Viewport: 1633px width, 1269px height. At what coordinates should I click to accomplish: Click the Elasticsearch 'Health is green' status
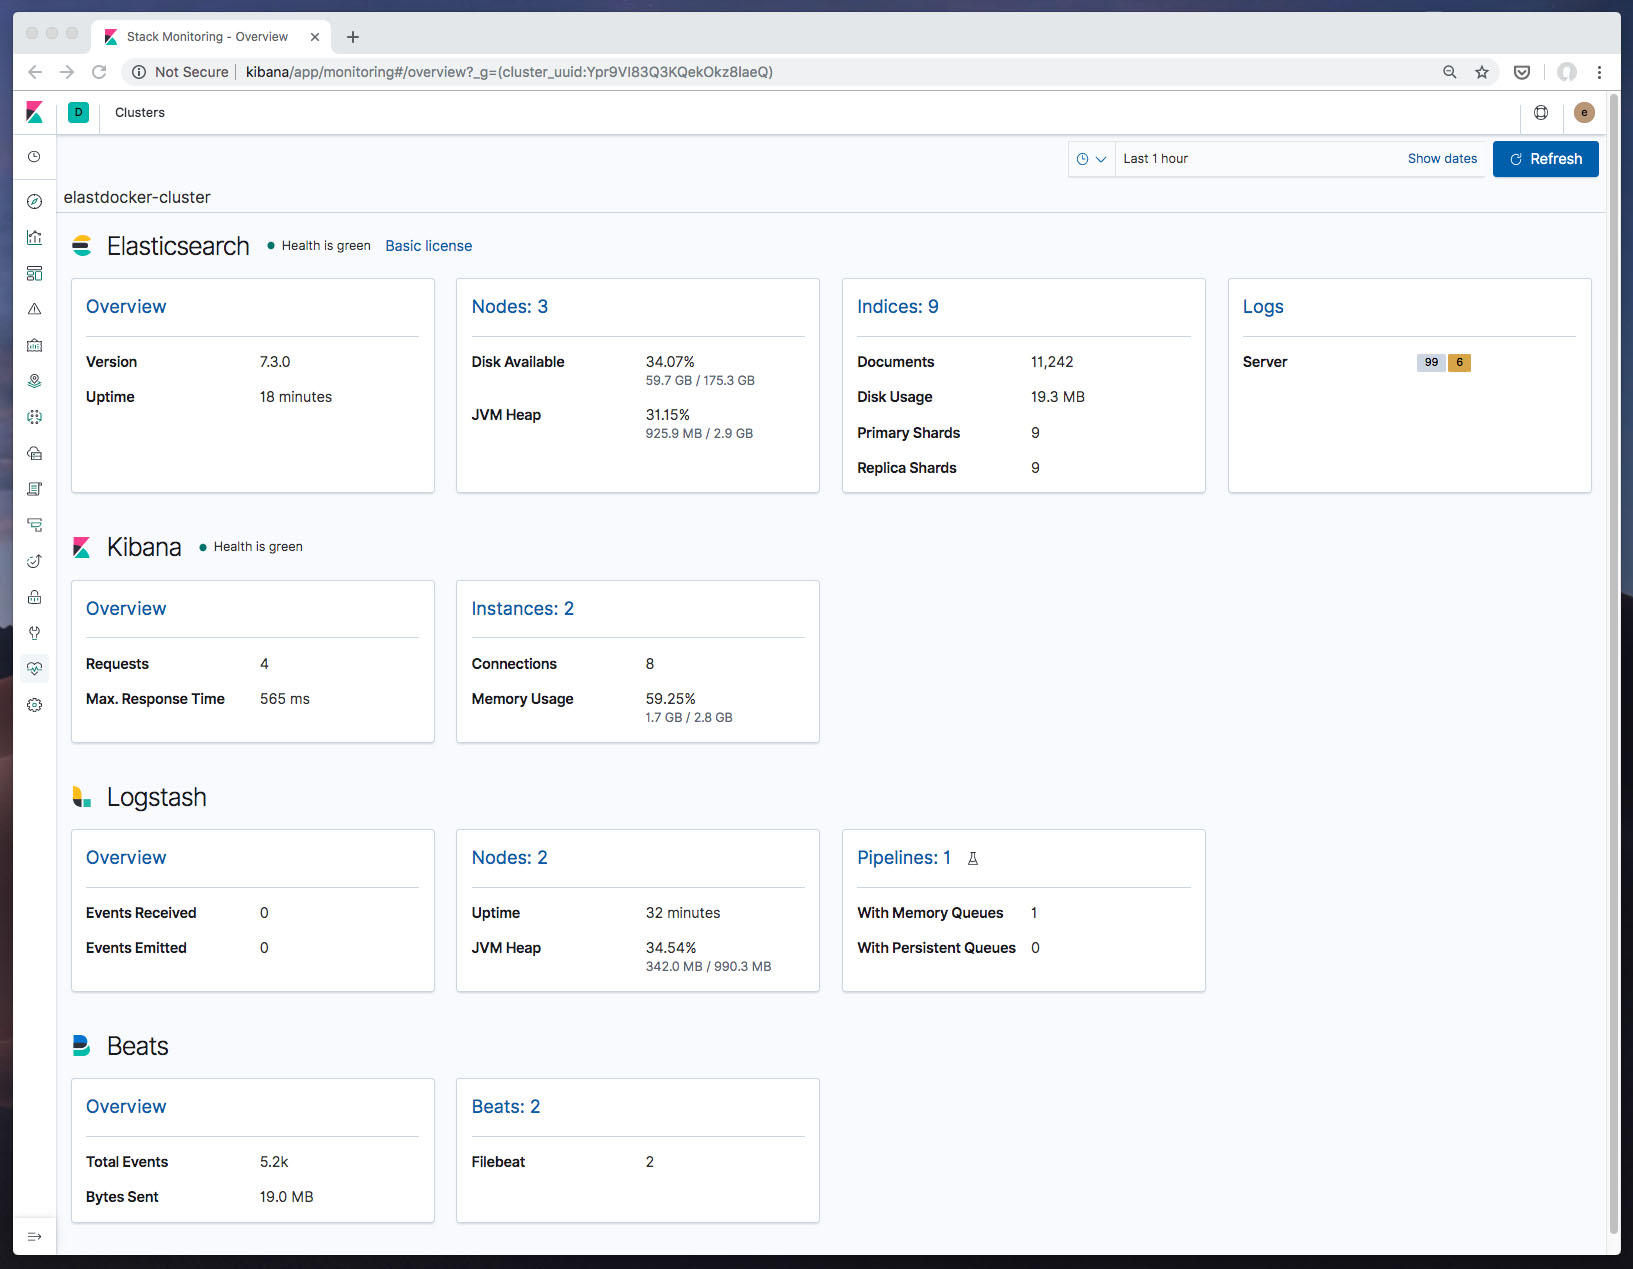(319, 246)
